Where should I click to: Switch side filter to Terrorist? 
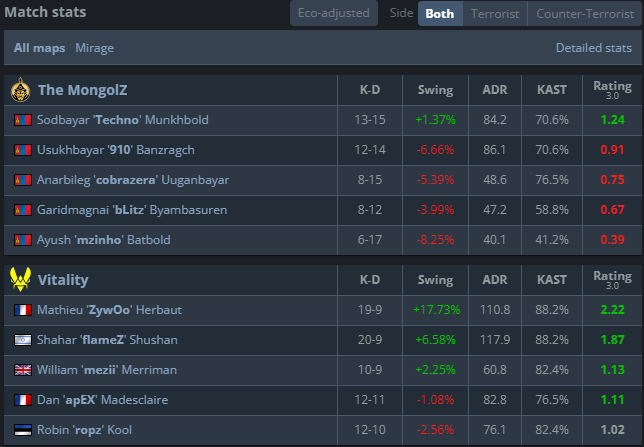[494, 14]
